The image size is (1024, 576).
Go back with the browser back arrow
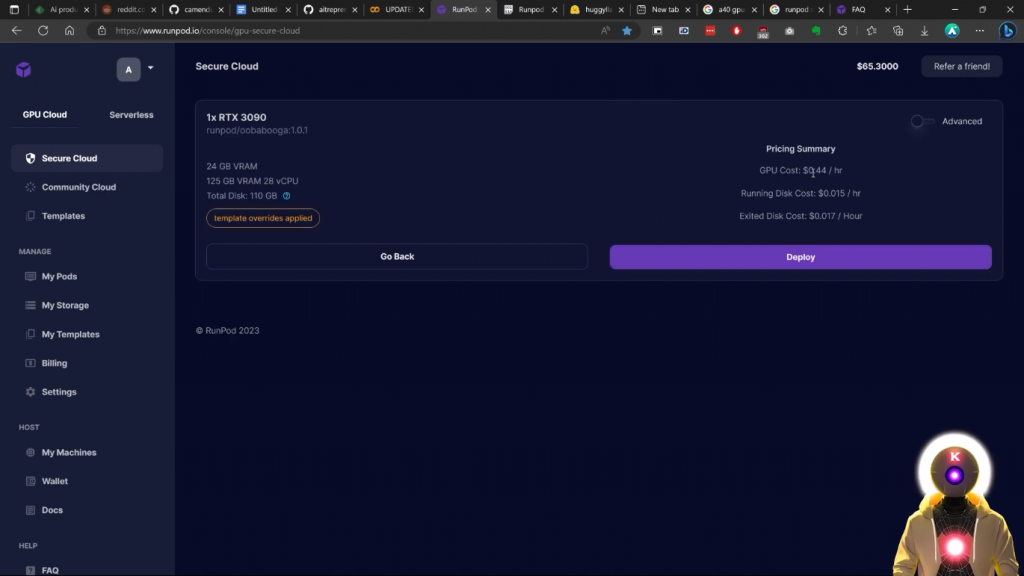[x=16, y=31]
